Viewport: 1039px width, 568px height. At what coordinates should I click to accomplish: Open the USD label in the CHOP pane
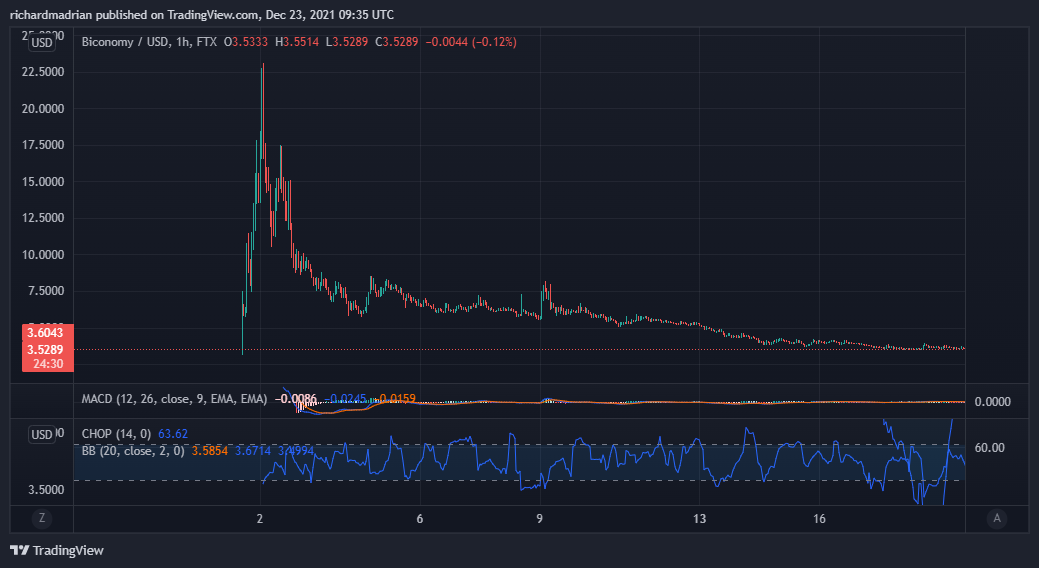pos(42,434)
